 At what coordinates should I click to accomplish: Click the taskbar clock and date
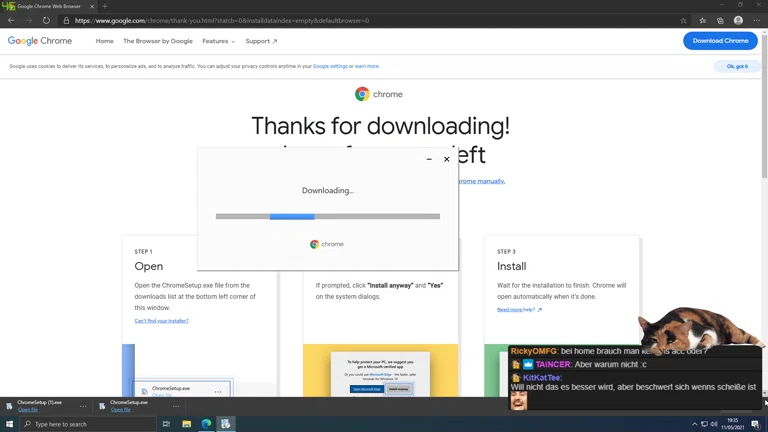(733, 424)
